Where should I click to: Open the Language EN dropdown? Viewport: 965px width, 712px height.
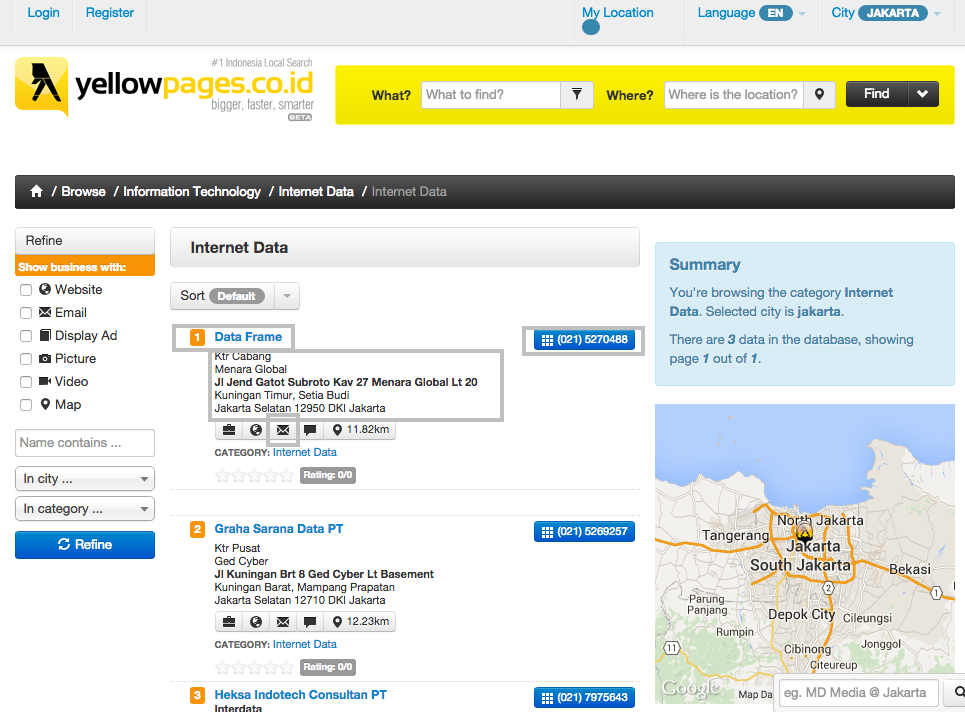pyautogui.click(x=751, y=13)
